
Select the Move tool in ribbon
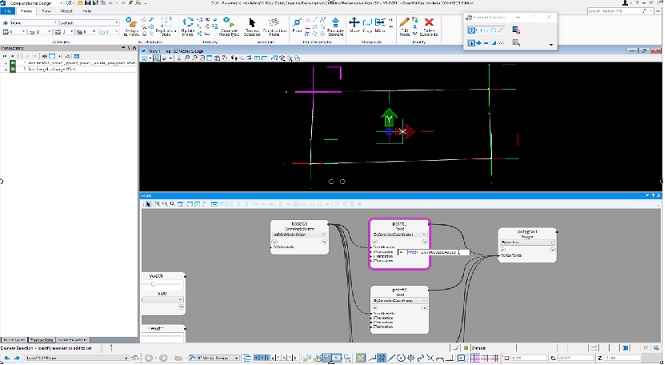354,25
